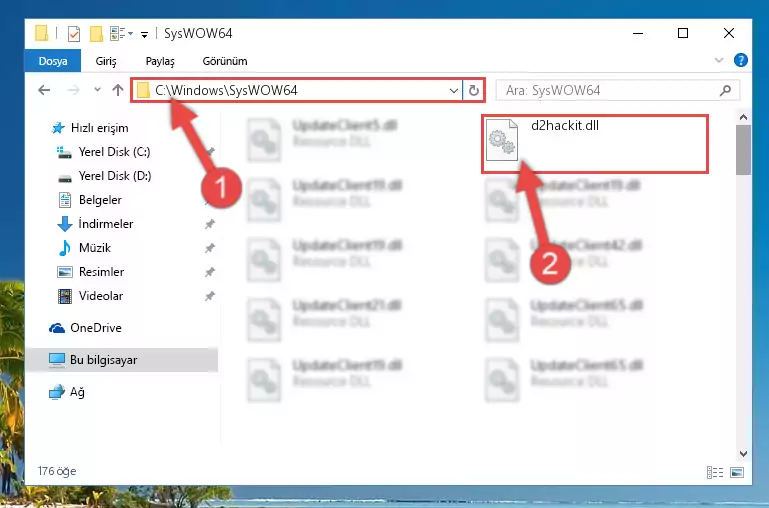Click the pin icon next to Resimler
769x508 pixels.
[x=209, y=272]
